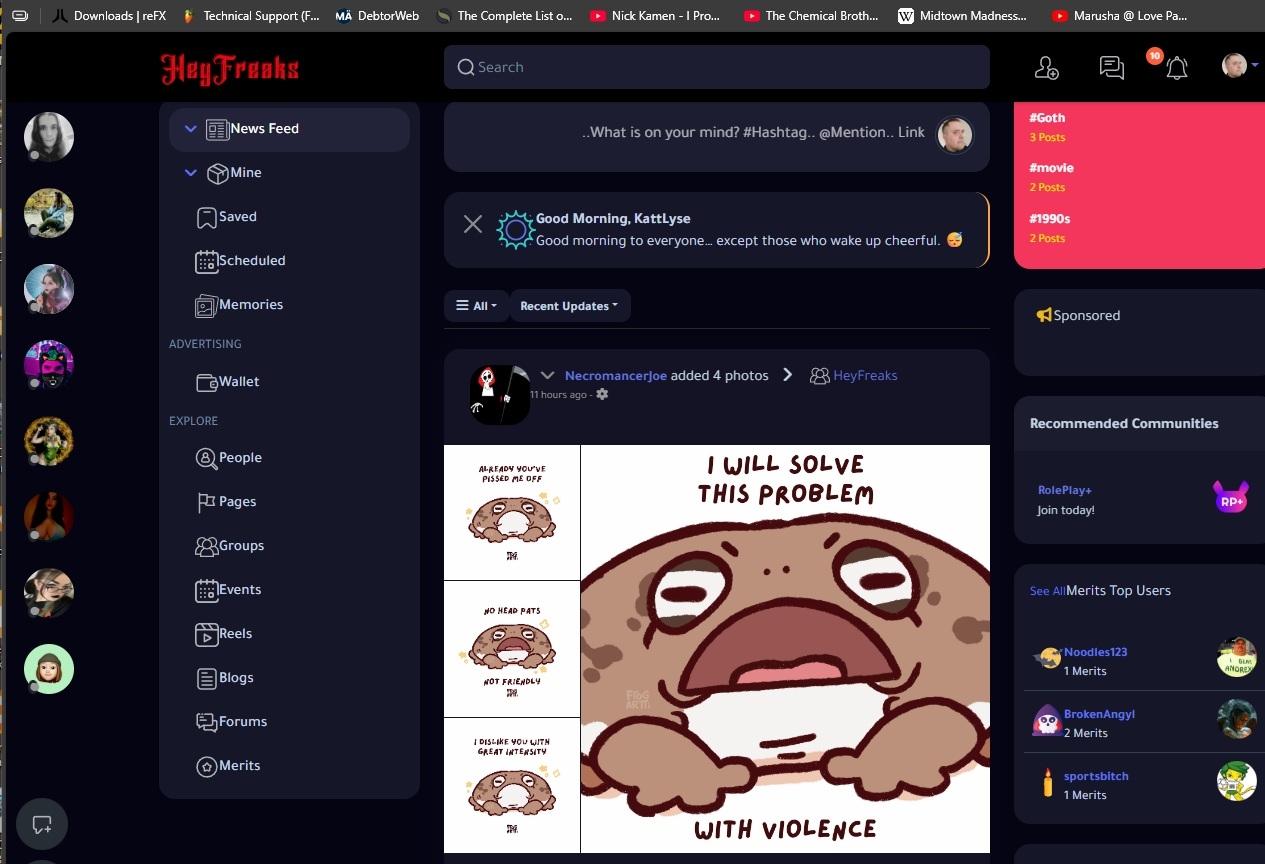Click the floating chat bubble button
Screen dimensions: 1265x864
(42, 825)
